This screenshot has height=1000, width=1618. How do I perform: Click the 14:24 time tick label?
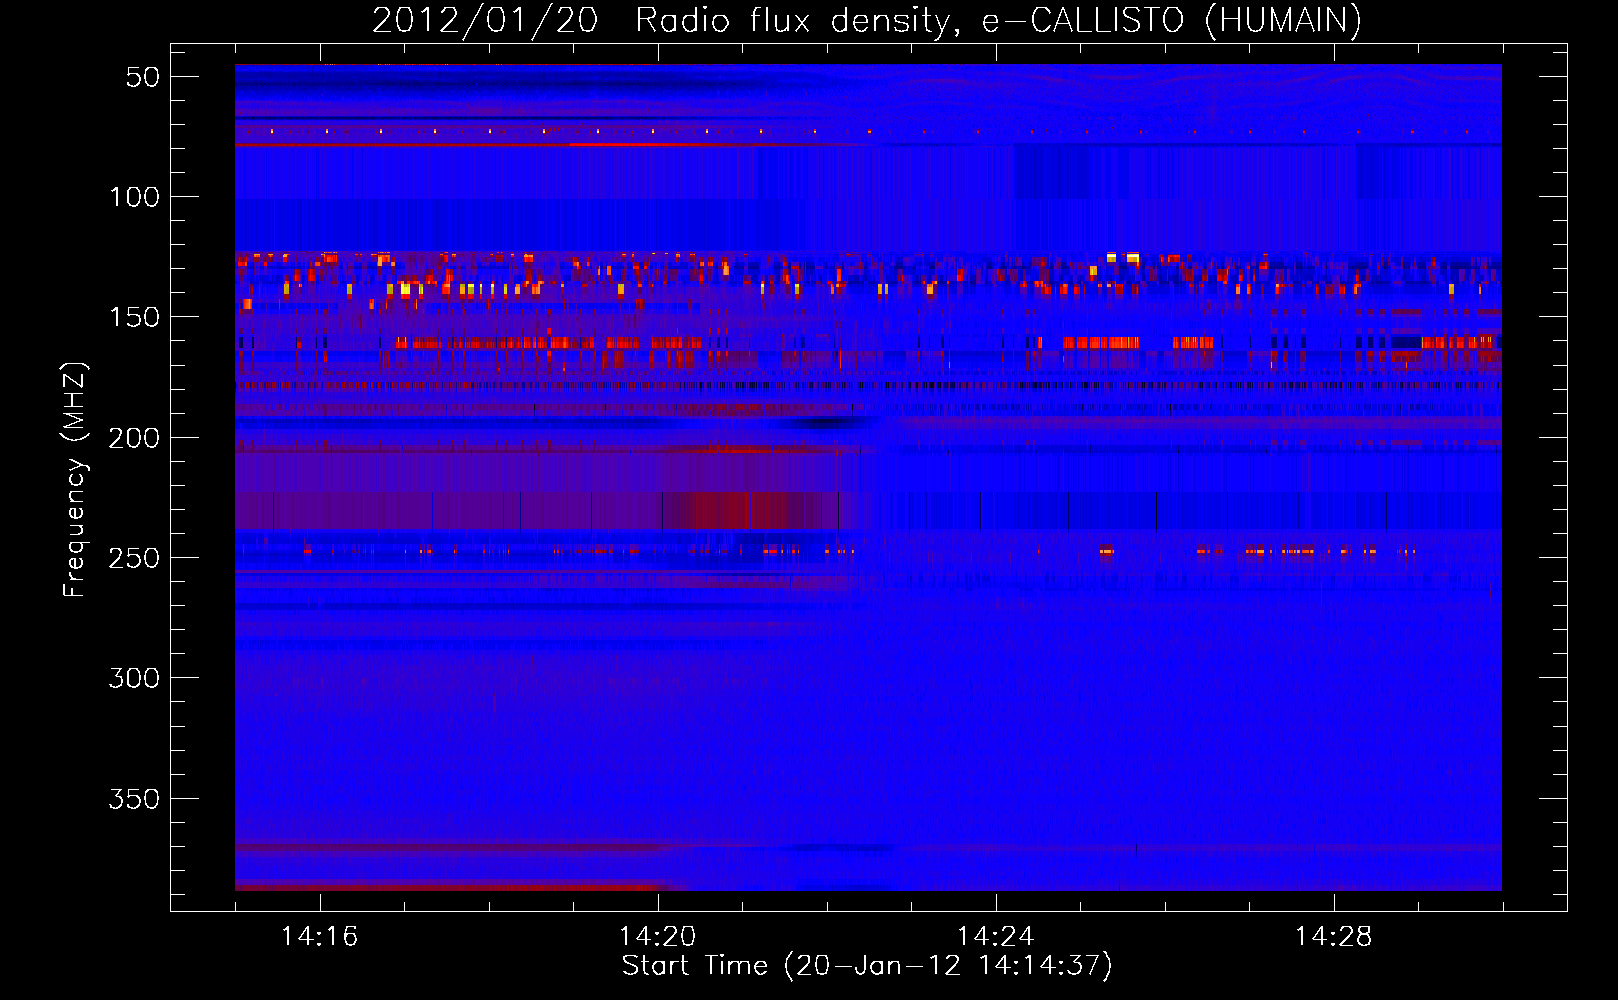(995, 936)
